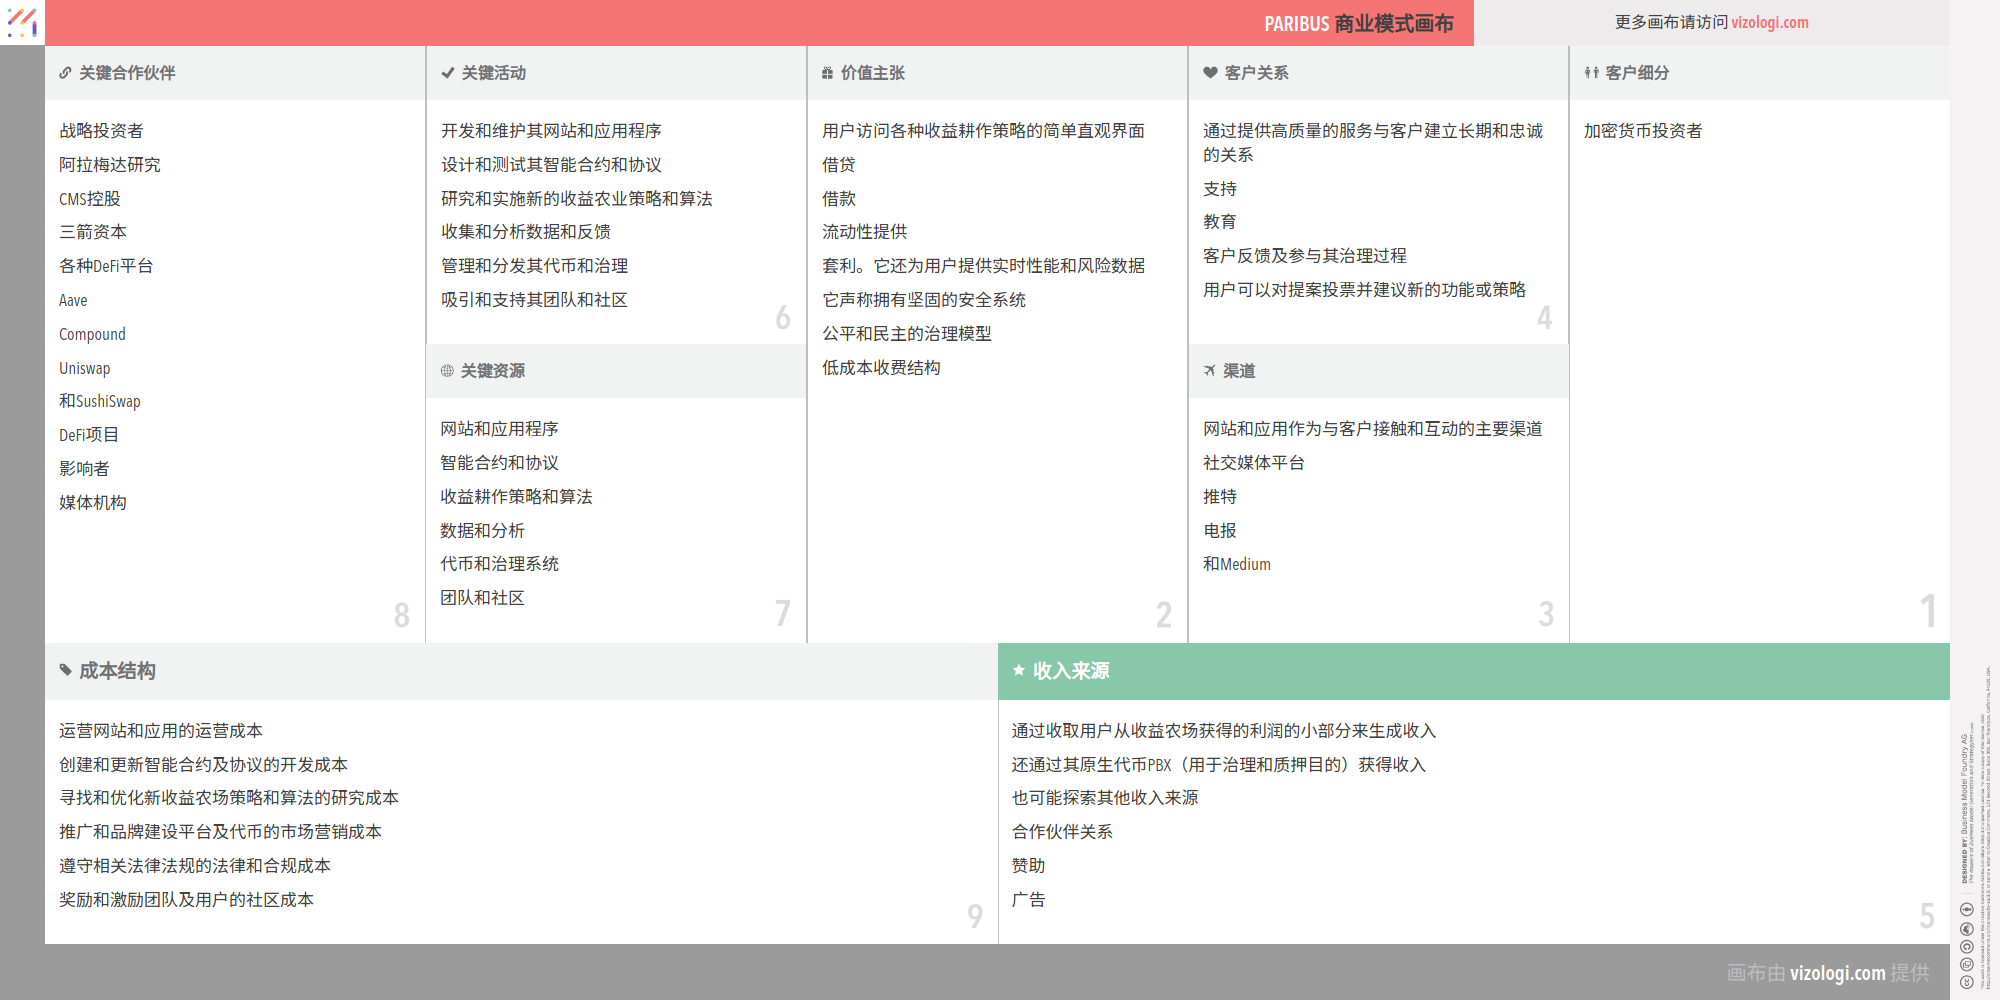Click the PARIBUS 商业模式画布 title banner

(1357, 23)
